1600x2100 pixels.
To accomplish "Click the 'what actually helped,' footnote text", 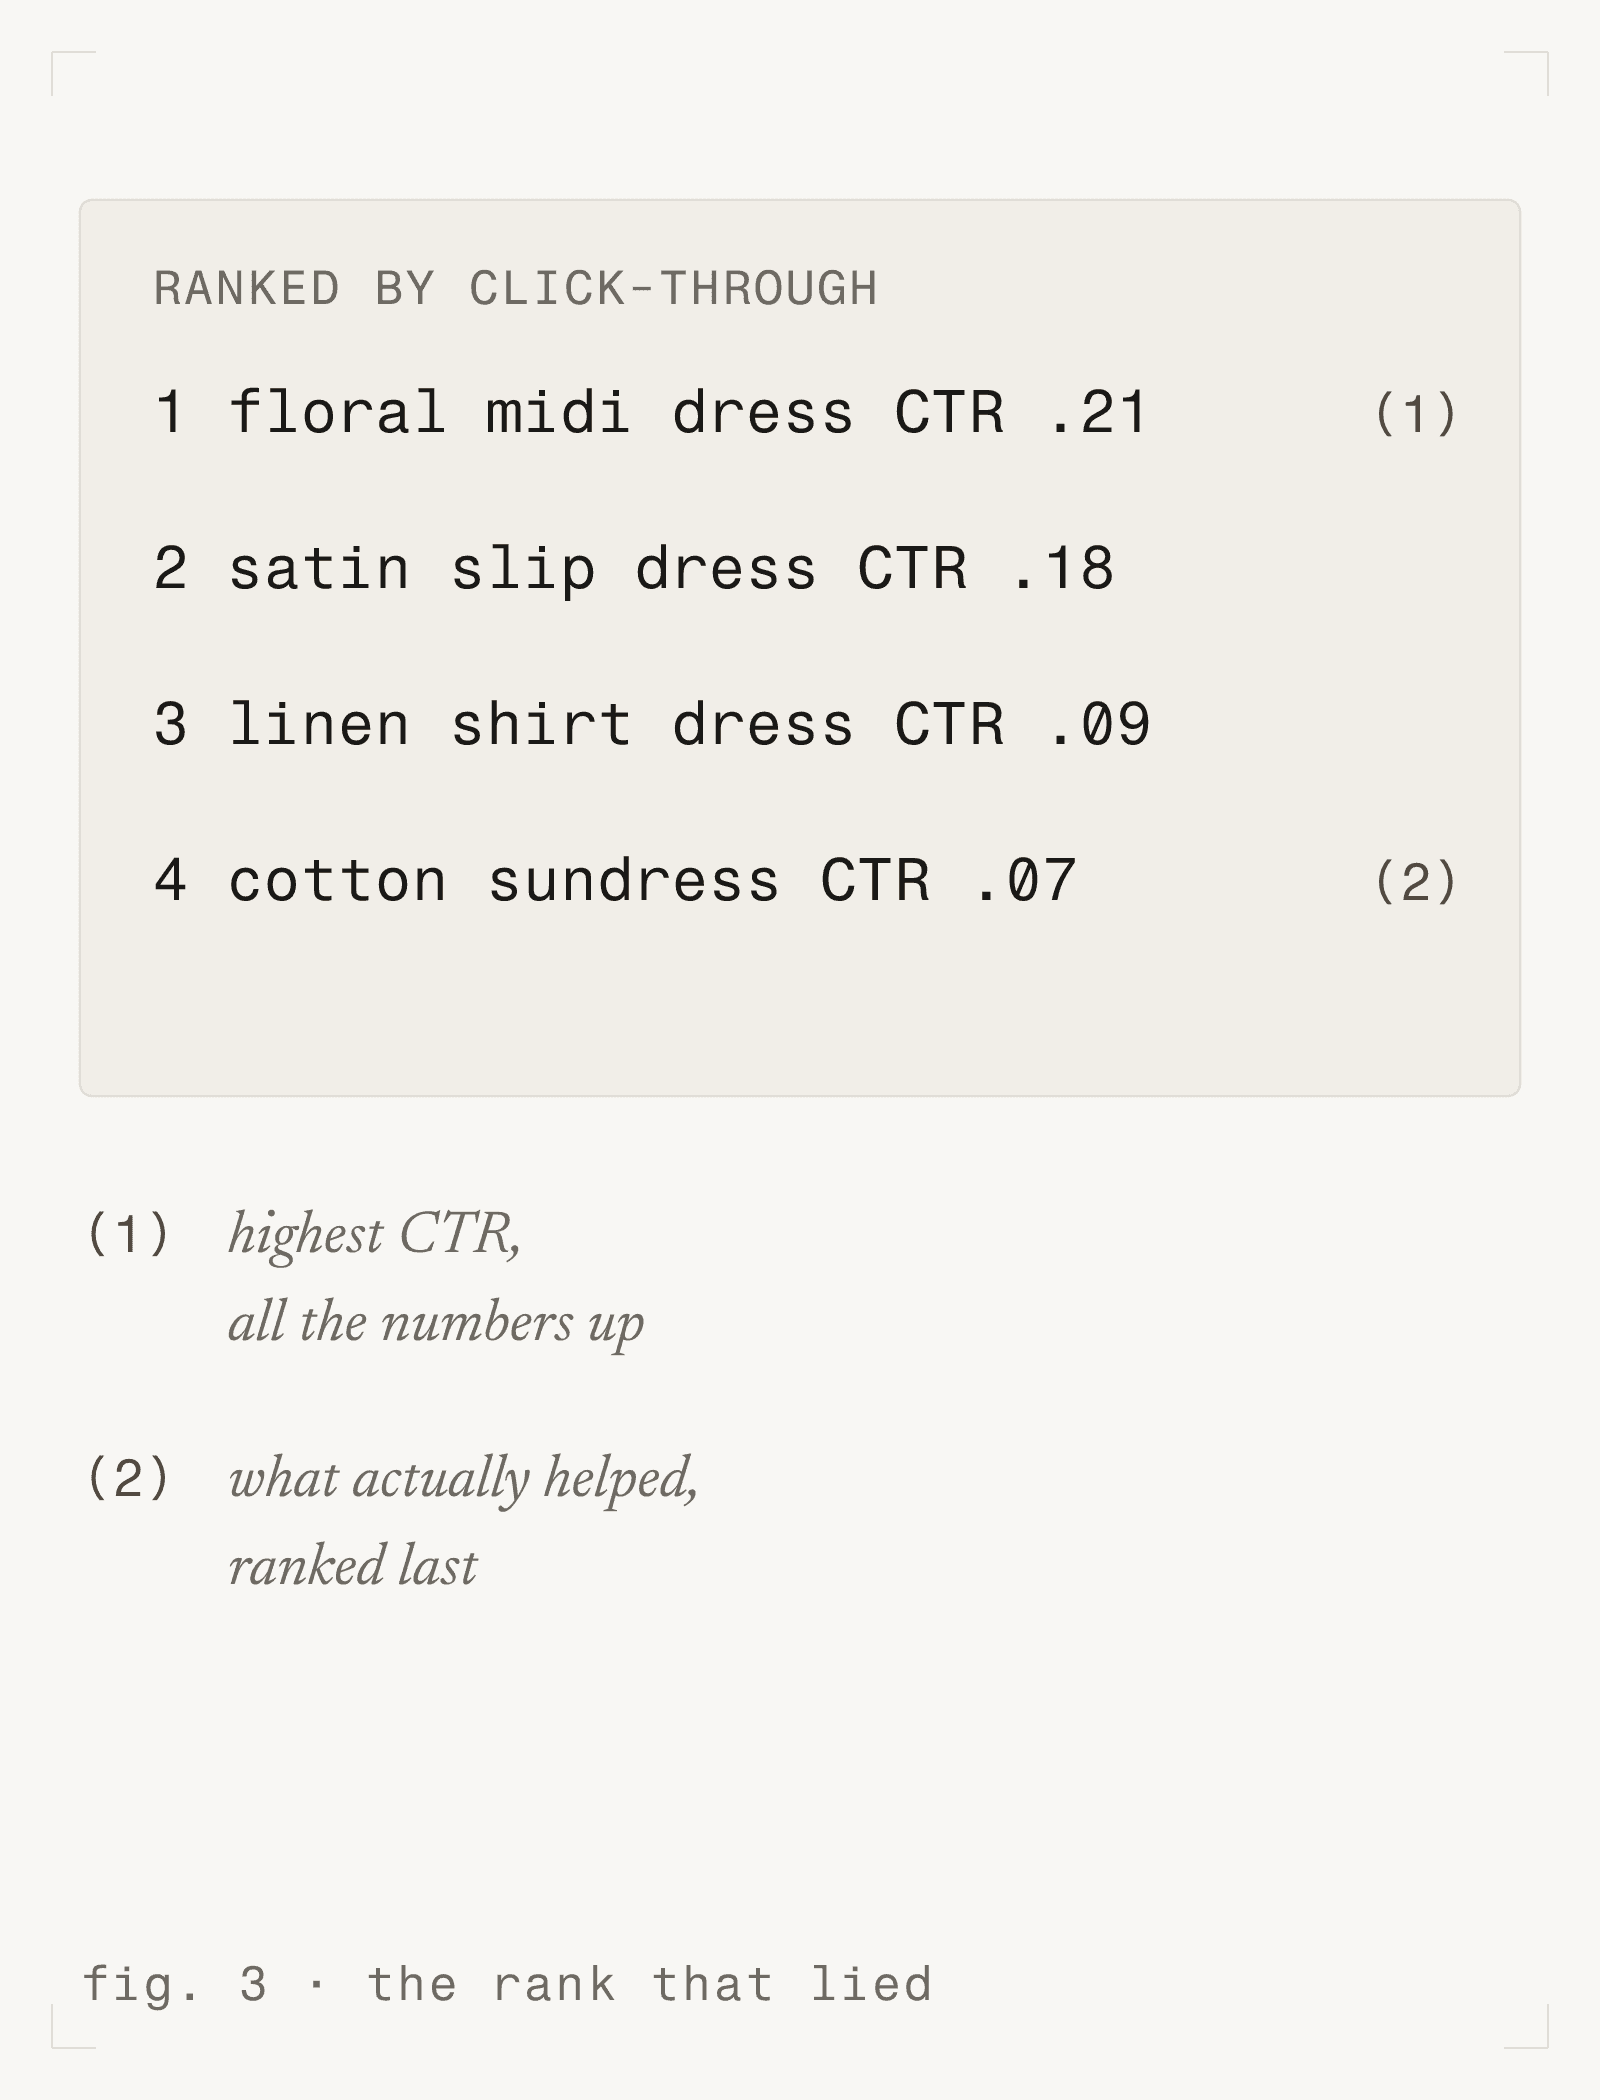I will pyautogui.click(x=463, y=1479).
